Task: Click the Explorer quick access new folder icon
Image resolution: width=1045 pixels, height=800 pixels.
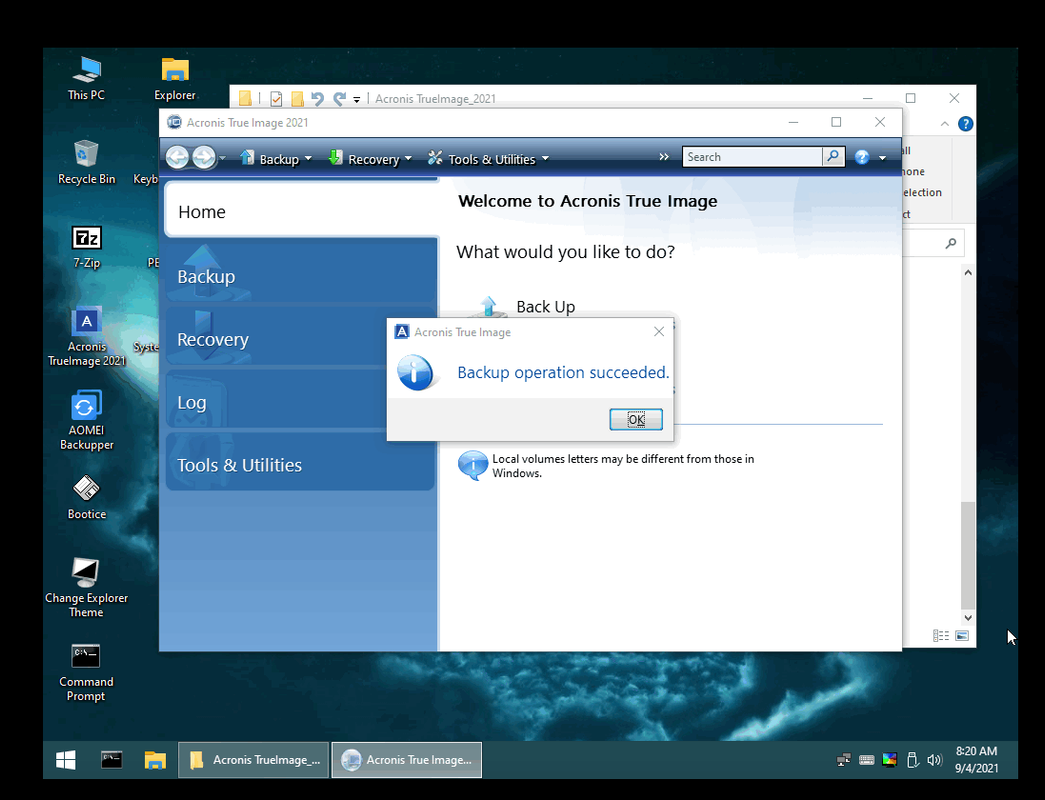Action: (297, 99)
